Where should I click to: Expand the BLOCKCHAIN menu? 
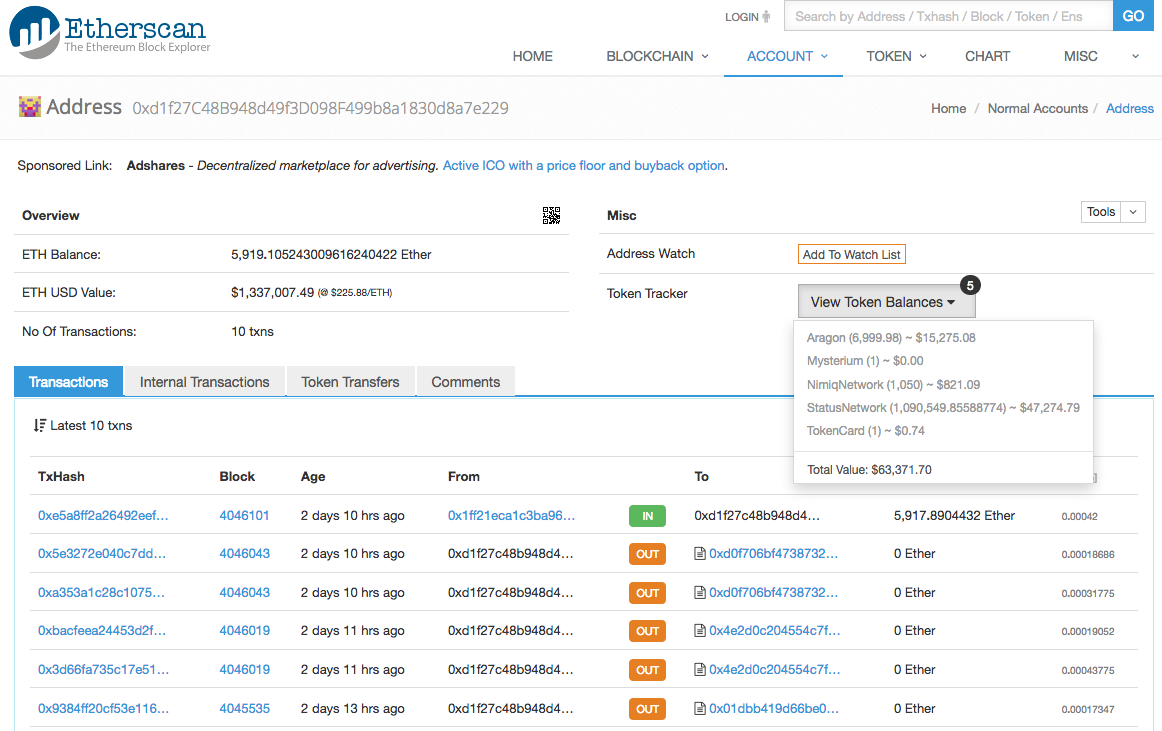657,56
